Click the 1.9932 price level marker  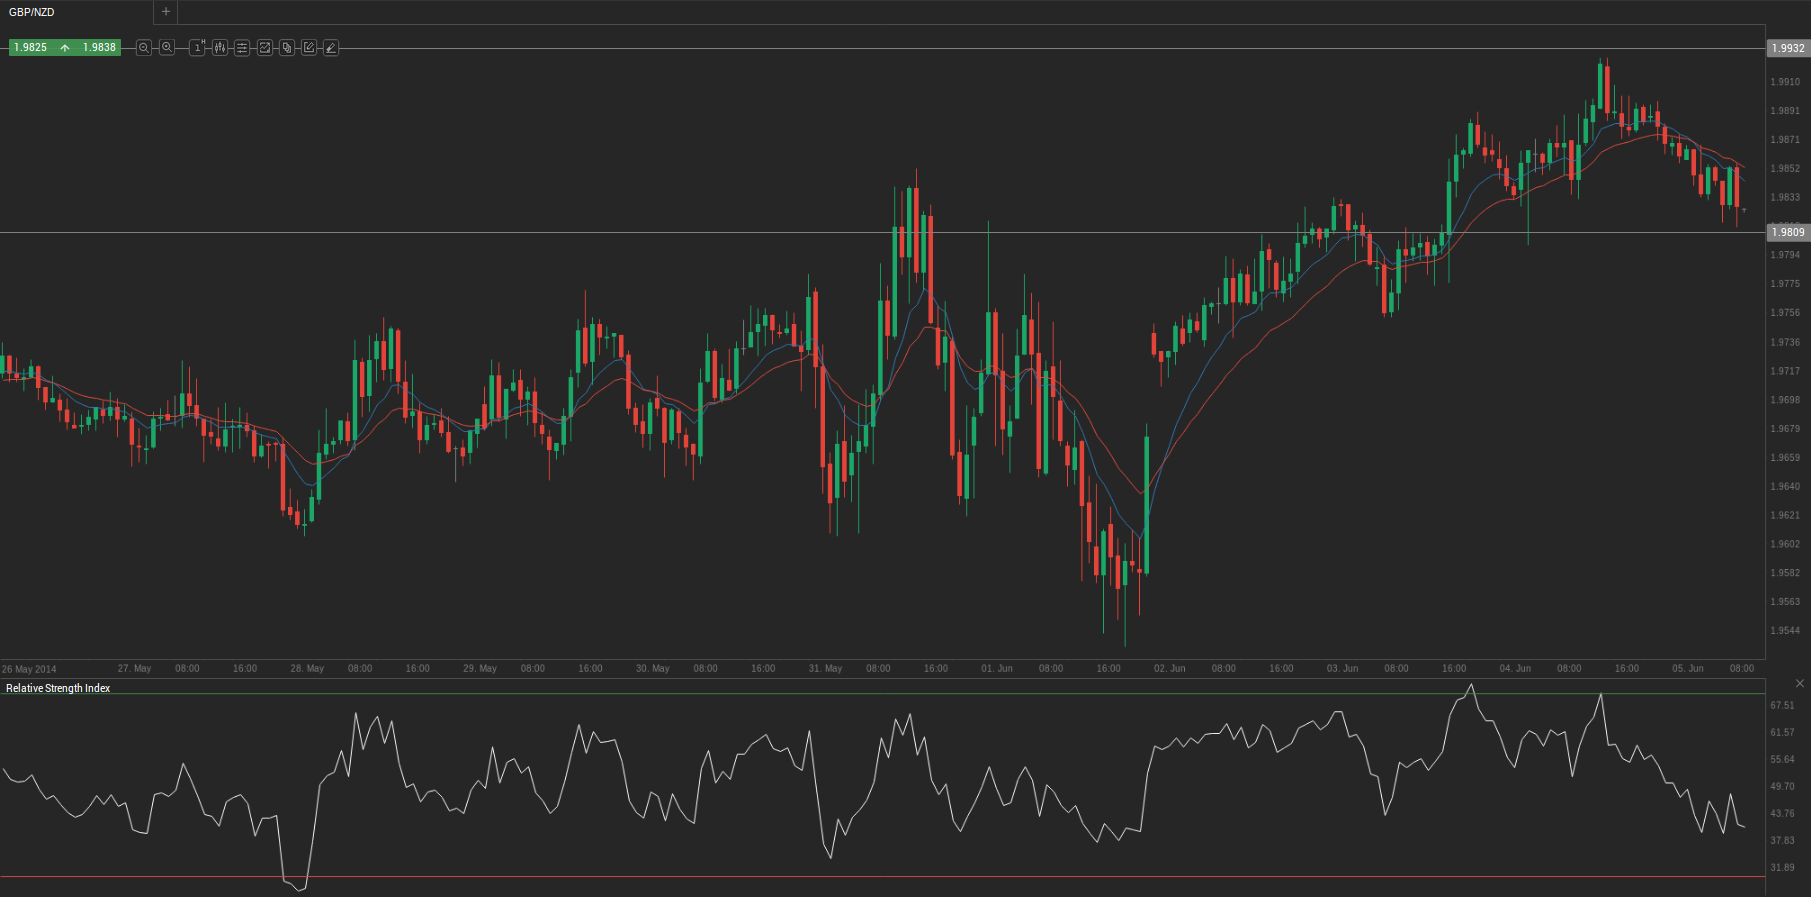coord(1788,48)
